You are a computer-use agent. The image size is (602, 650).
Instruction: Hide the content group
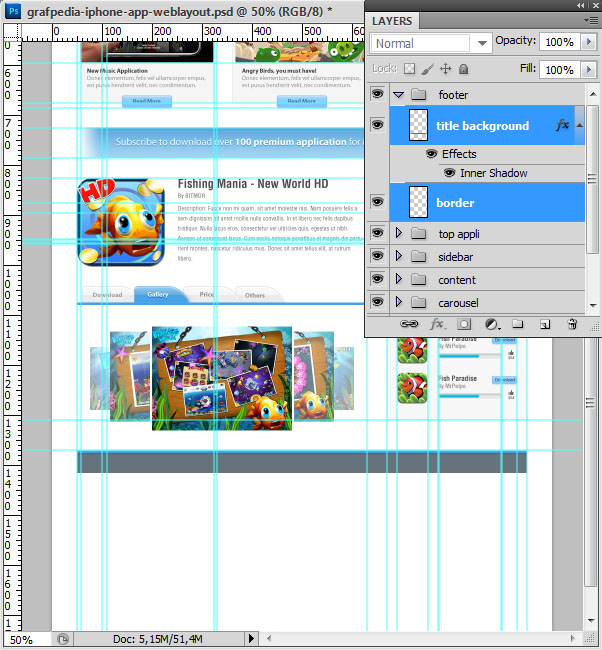pos(377,279)
